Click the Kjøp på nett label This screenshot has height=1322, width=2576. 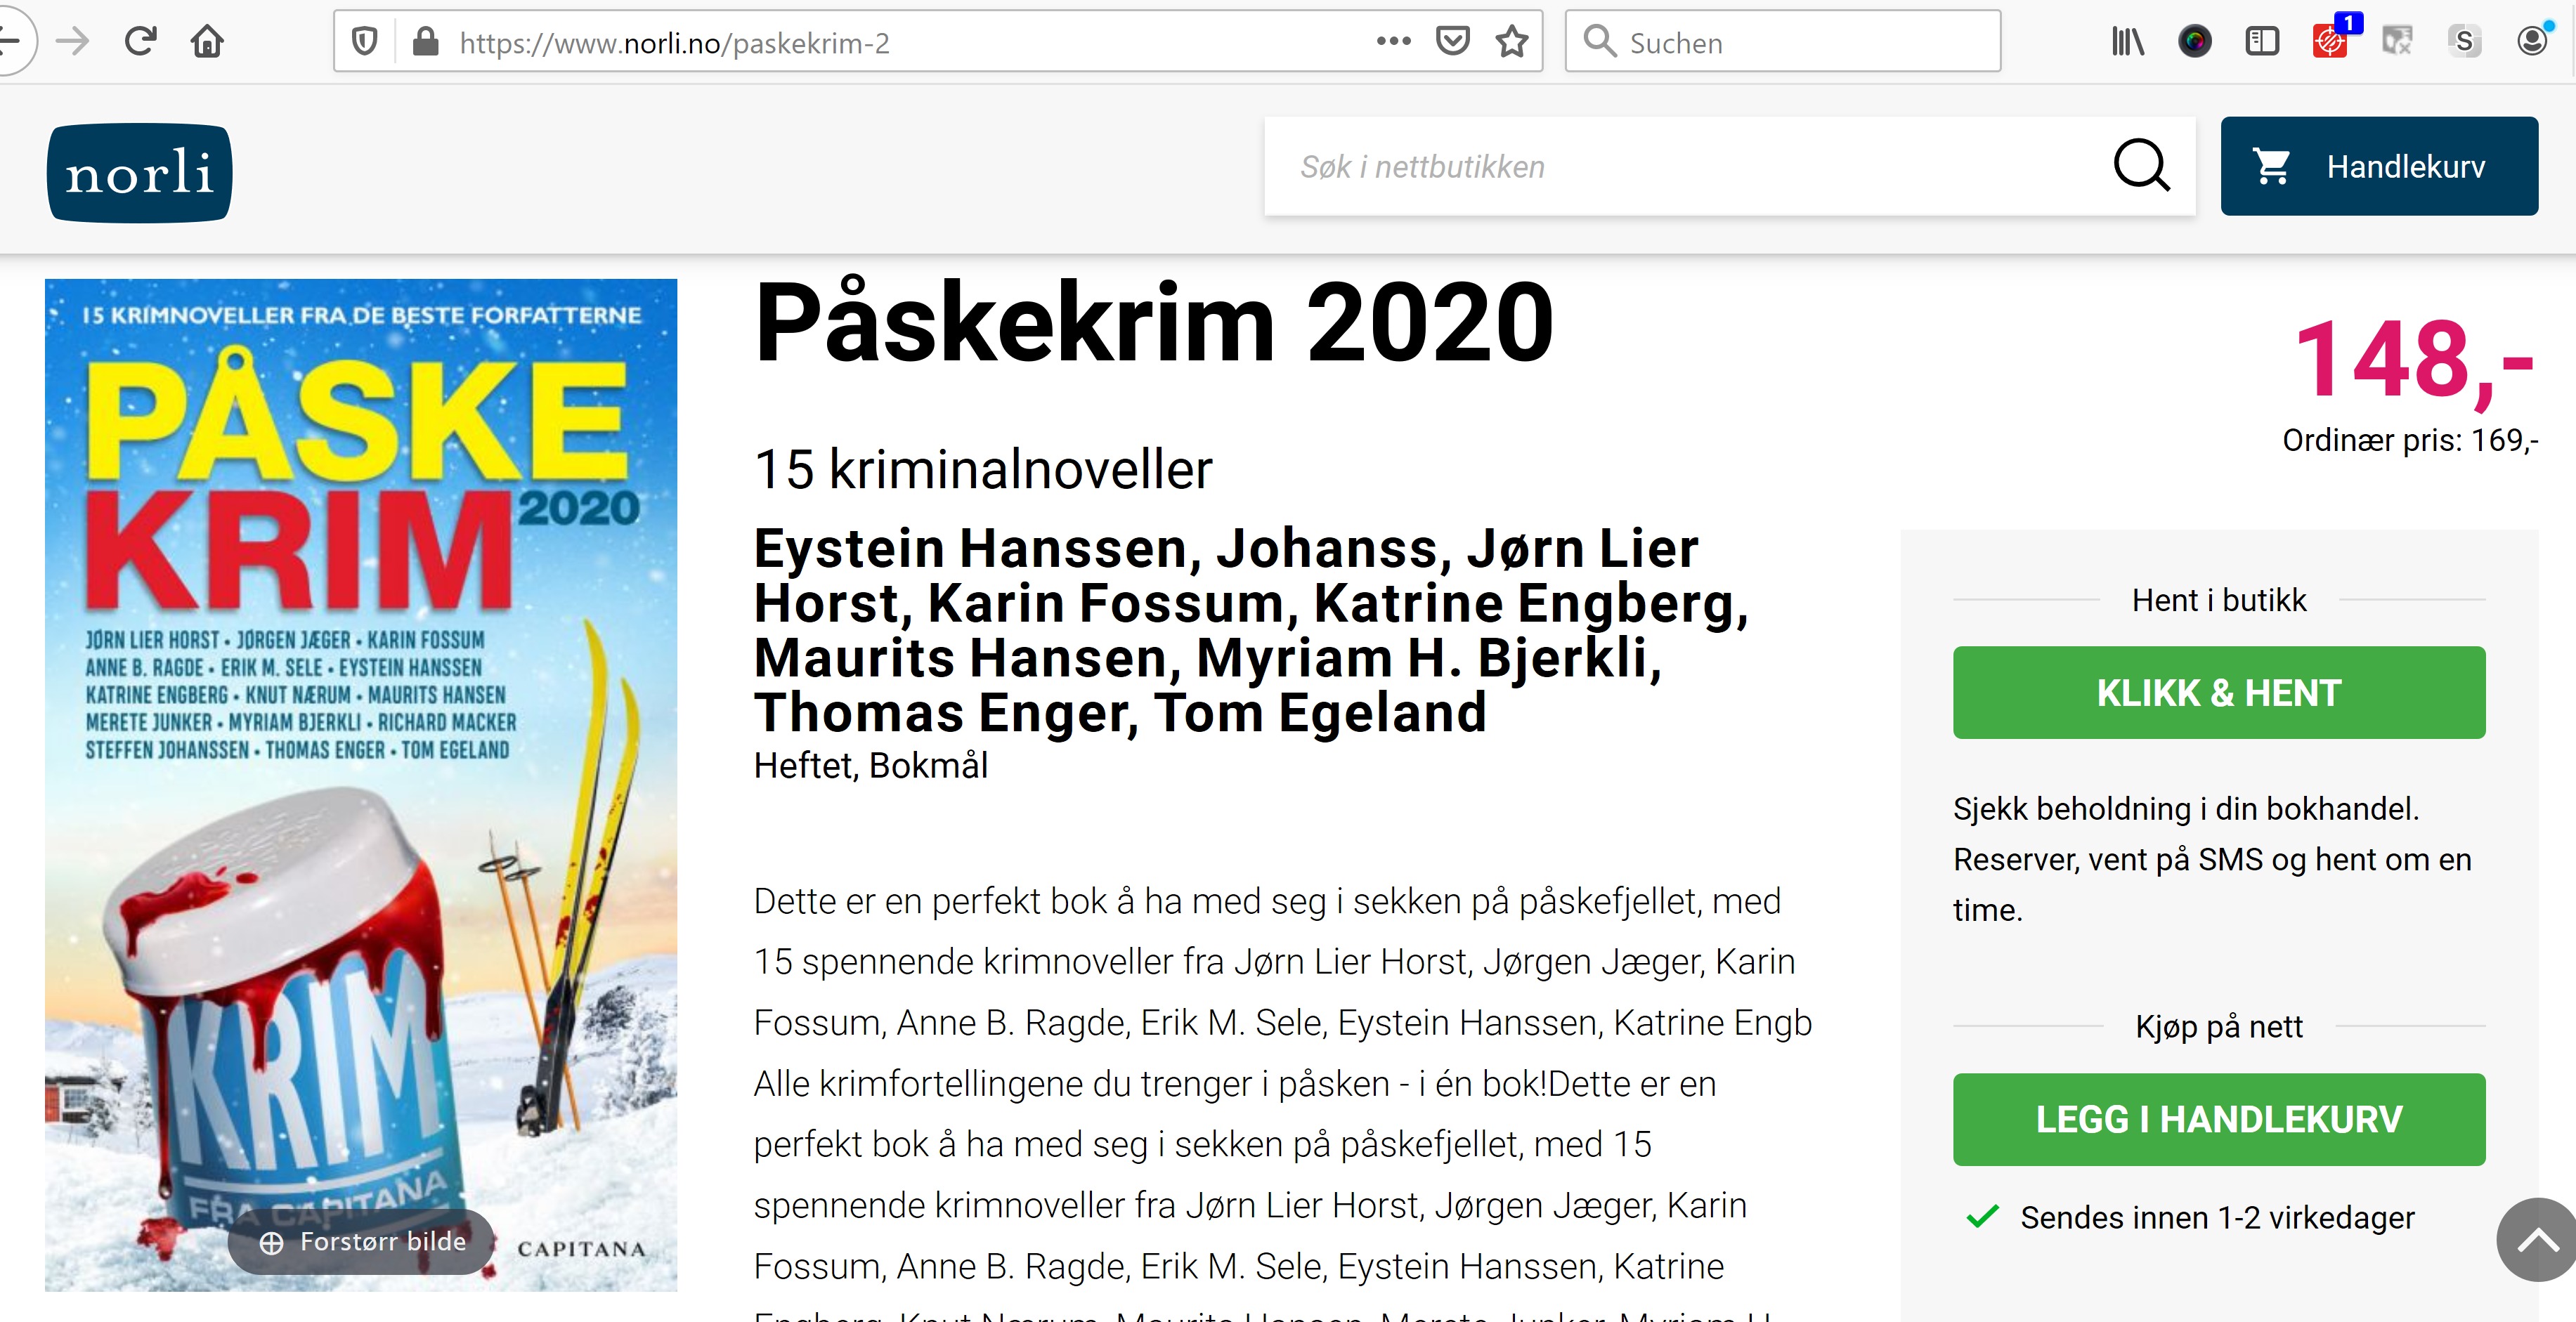2219,1027
